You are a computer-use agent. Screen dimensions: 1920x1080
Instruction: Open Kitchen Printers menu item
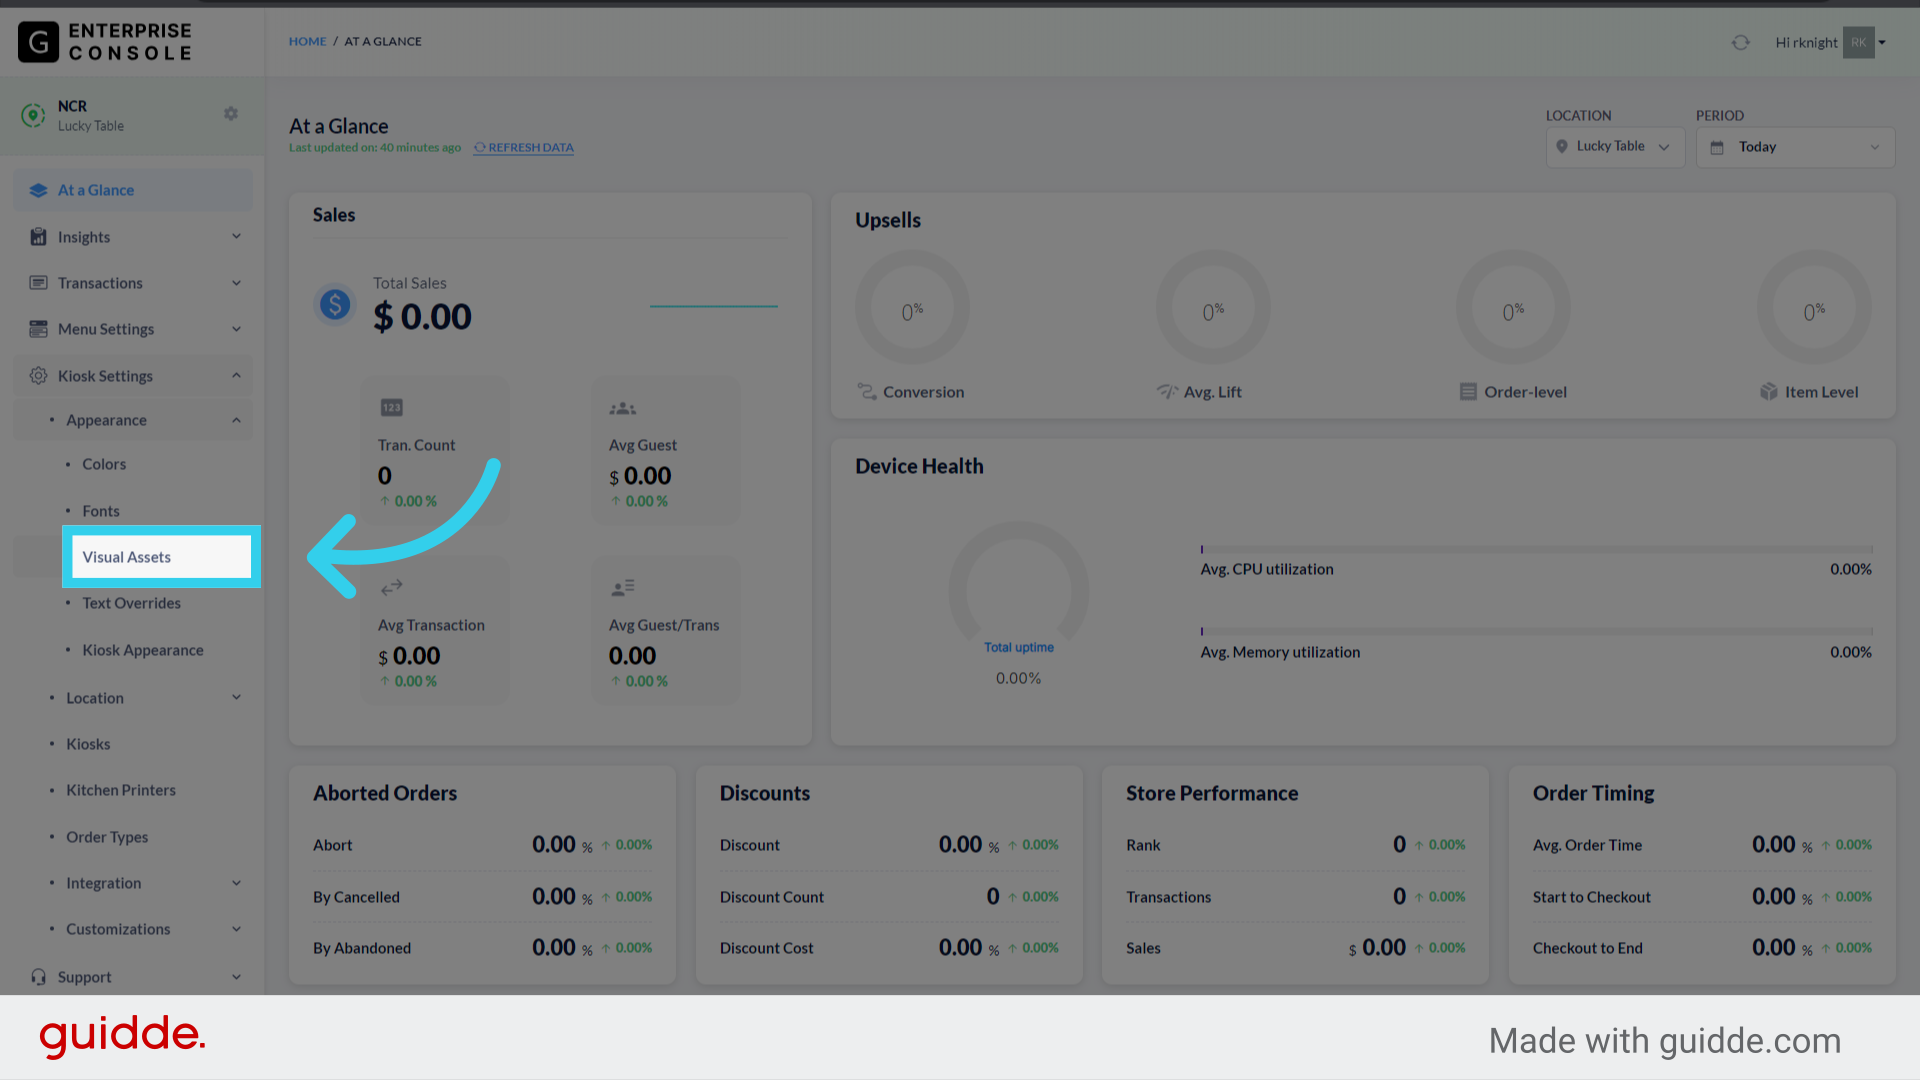[121, 790]
